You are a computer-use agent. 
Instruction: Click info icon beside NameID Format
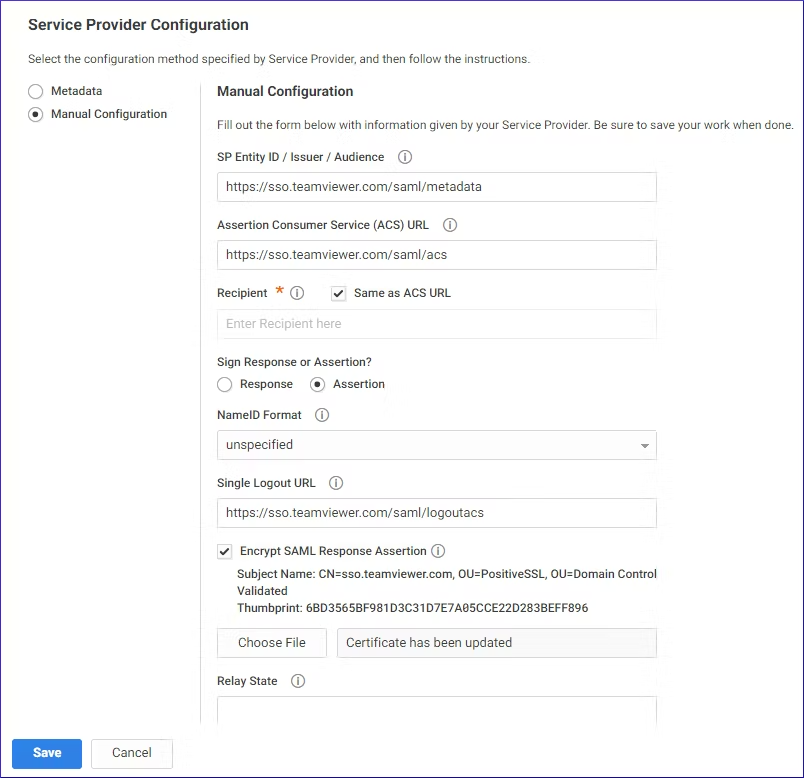pyautogui.click(x=321, y=415)
